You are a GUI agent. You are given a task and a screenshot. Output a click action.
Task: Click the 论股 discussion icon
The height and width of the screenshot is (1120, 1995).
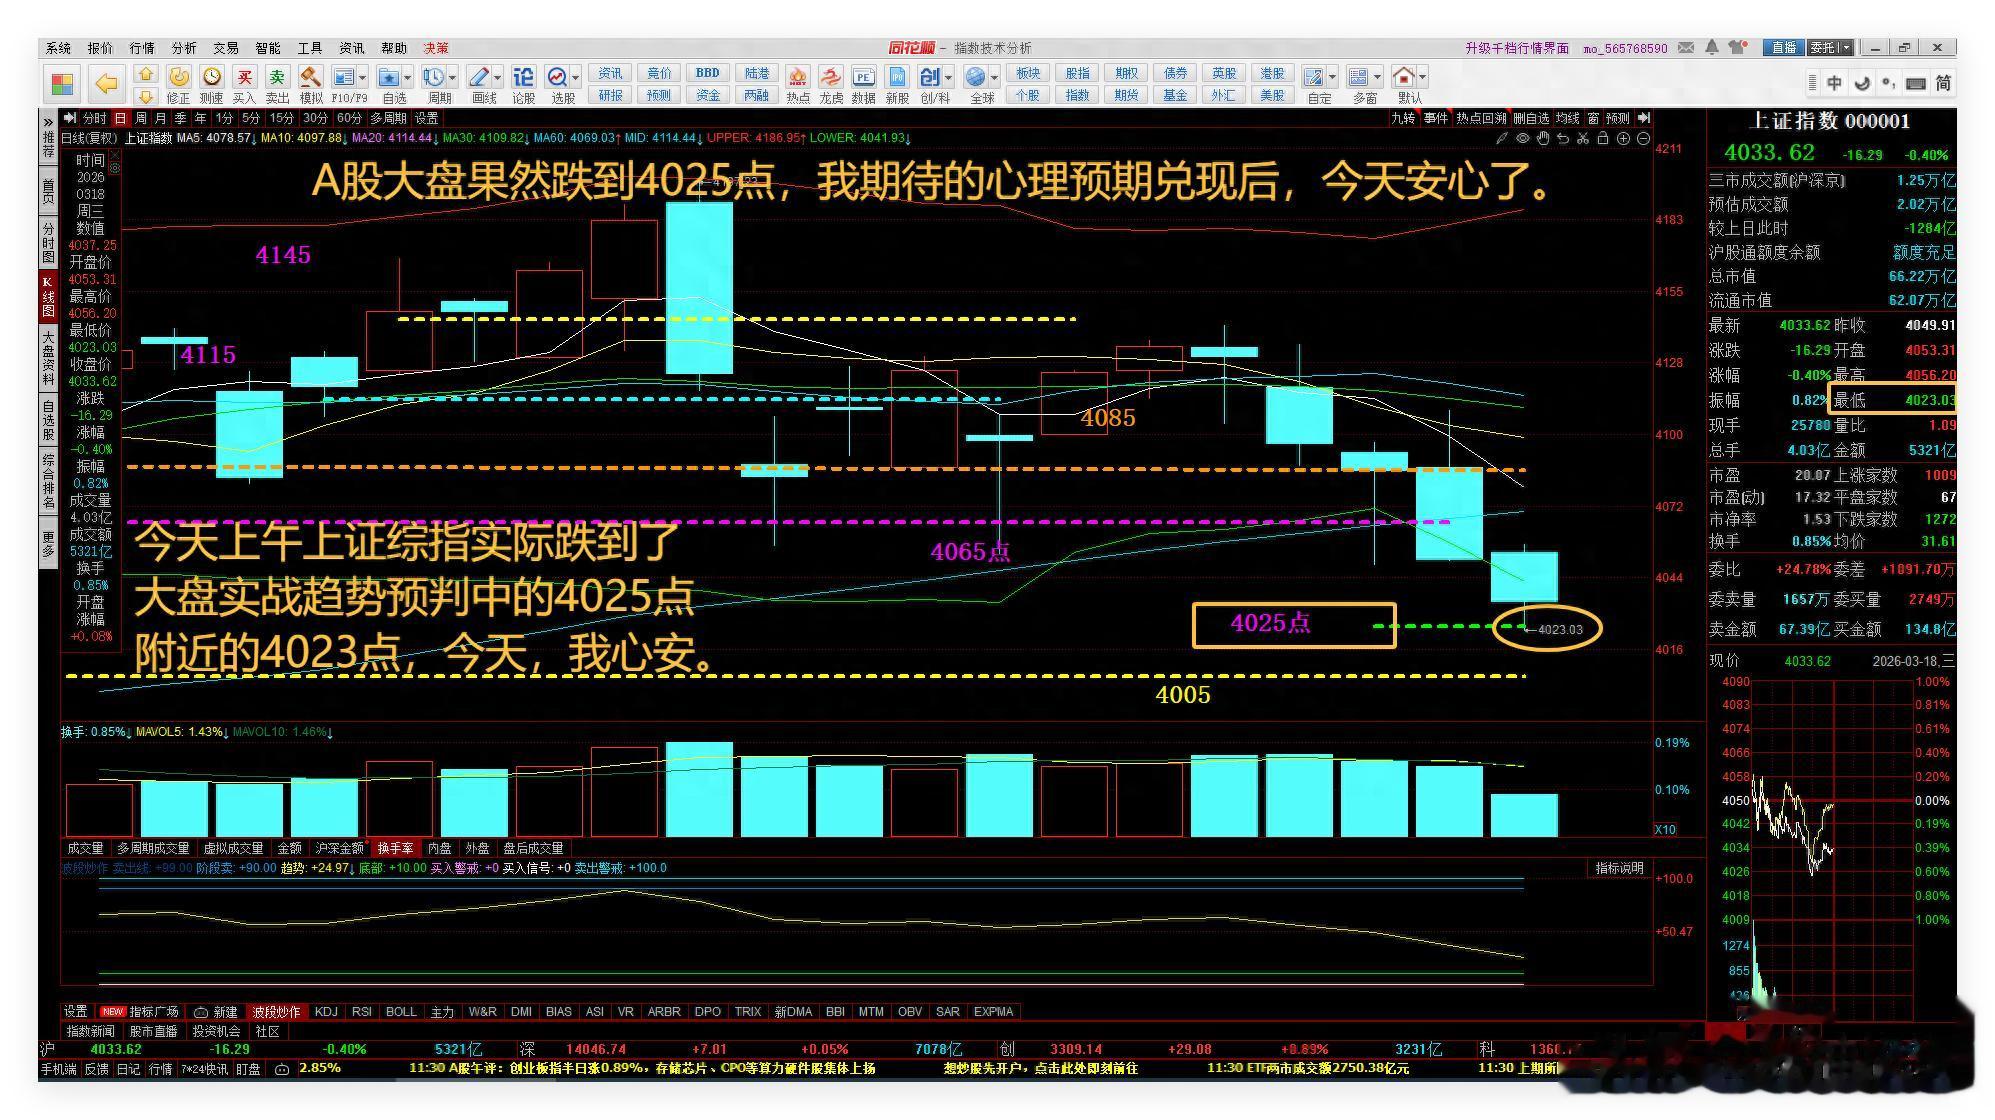pos(523,77)
